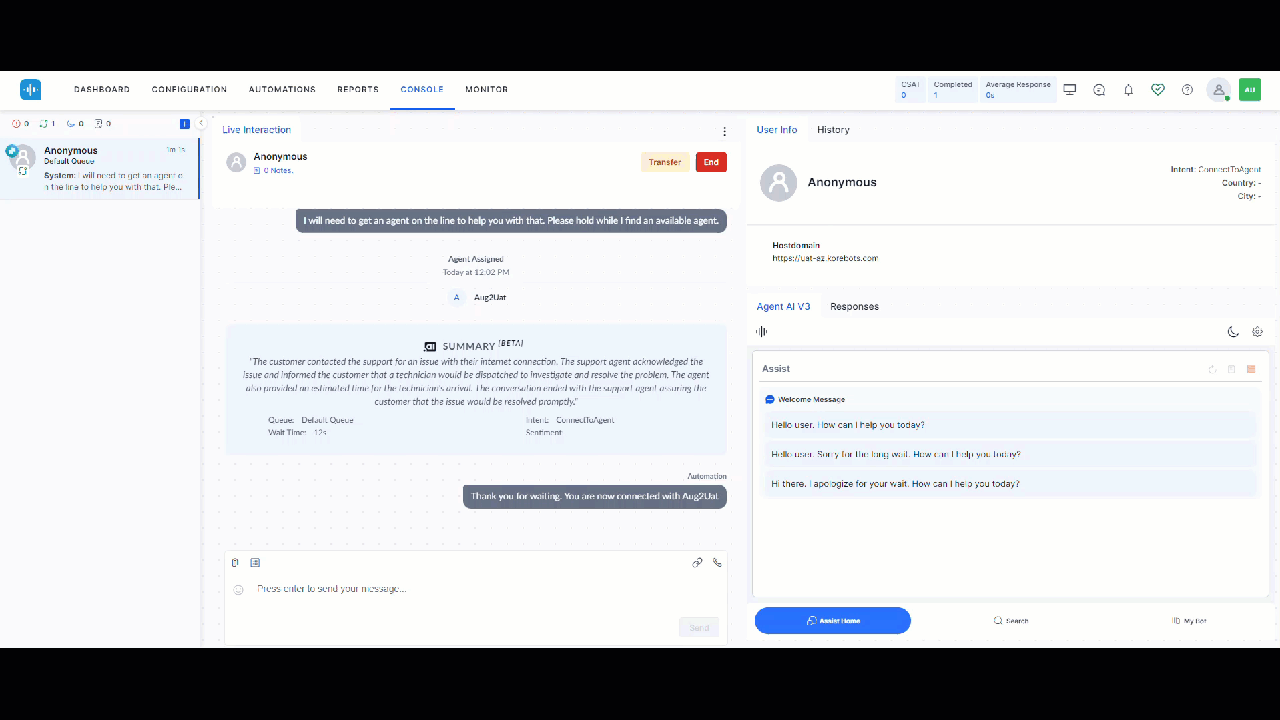The width and height of the screenshot is (1280, 720).
Task: Open the notifications bell icon
Action: coord(1128,89)
